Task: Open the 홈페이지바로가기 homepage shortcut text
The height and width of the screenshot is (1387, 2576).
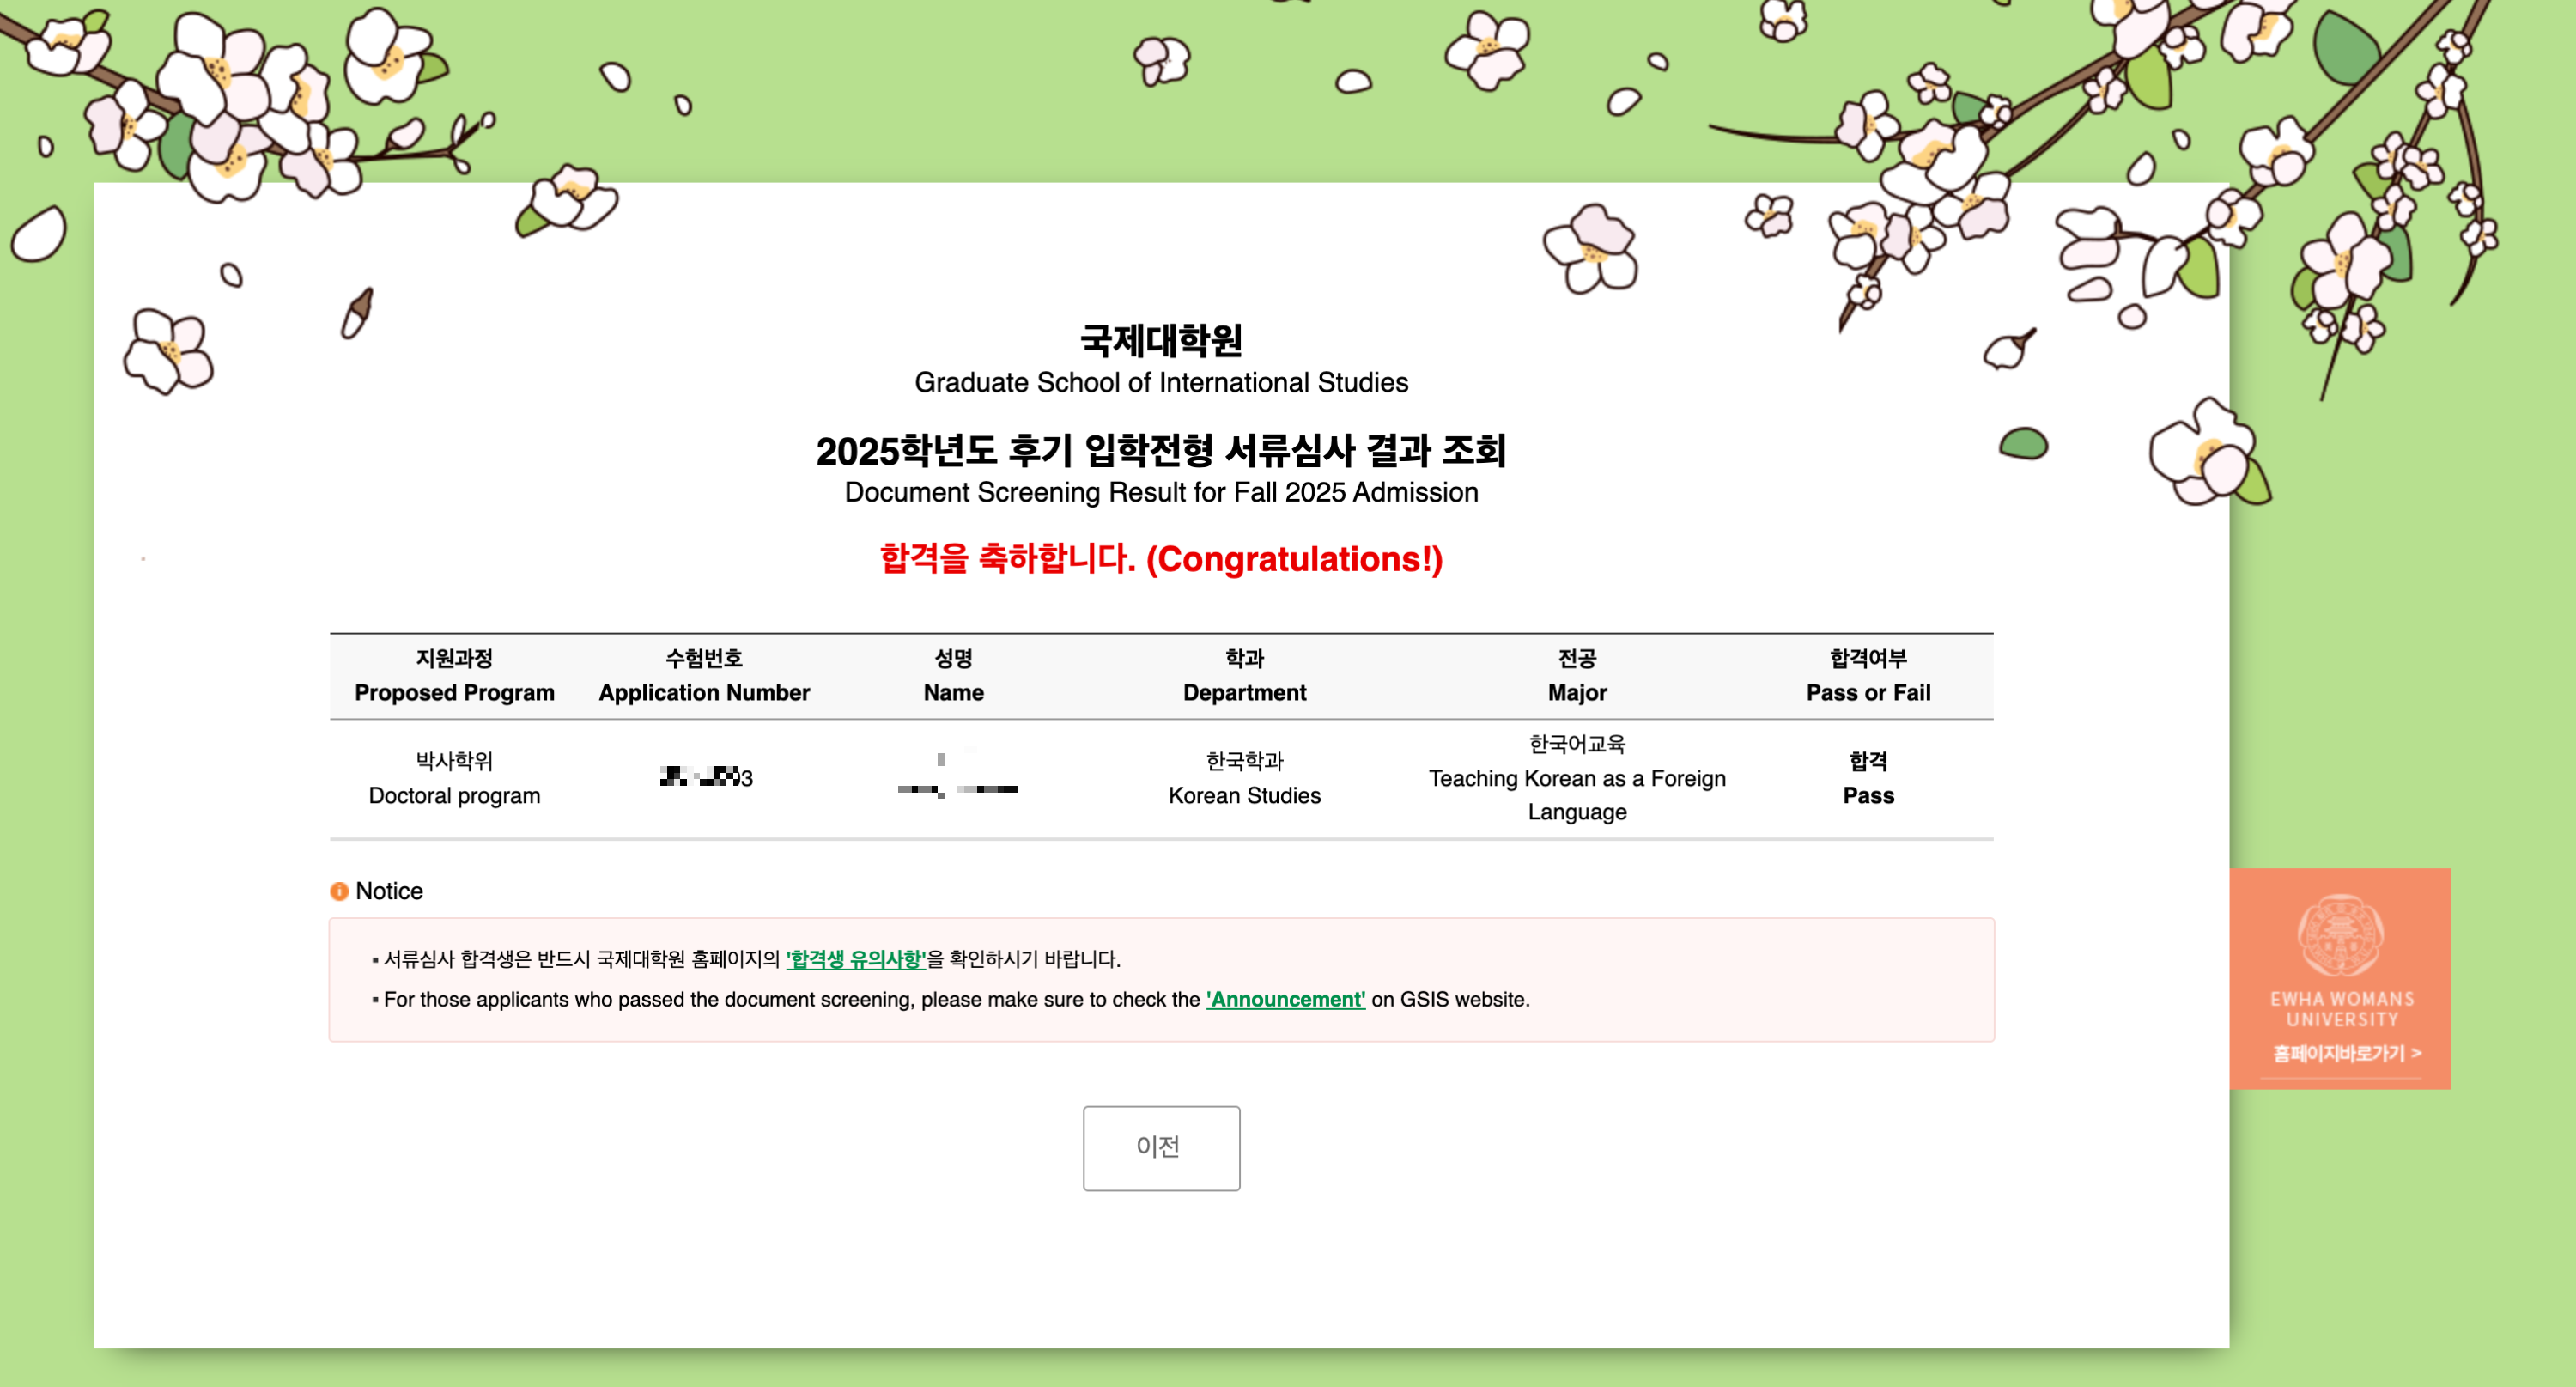Action: point(2346,1053)
